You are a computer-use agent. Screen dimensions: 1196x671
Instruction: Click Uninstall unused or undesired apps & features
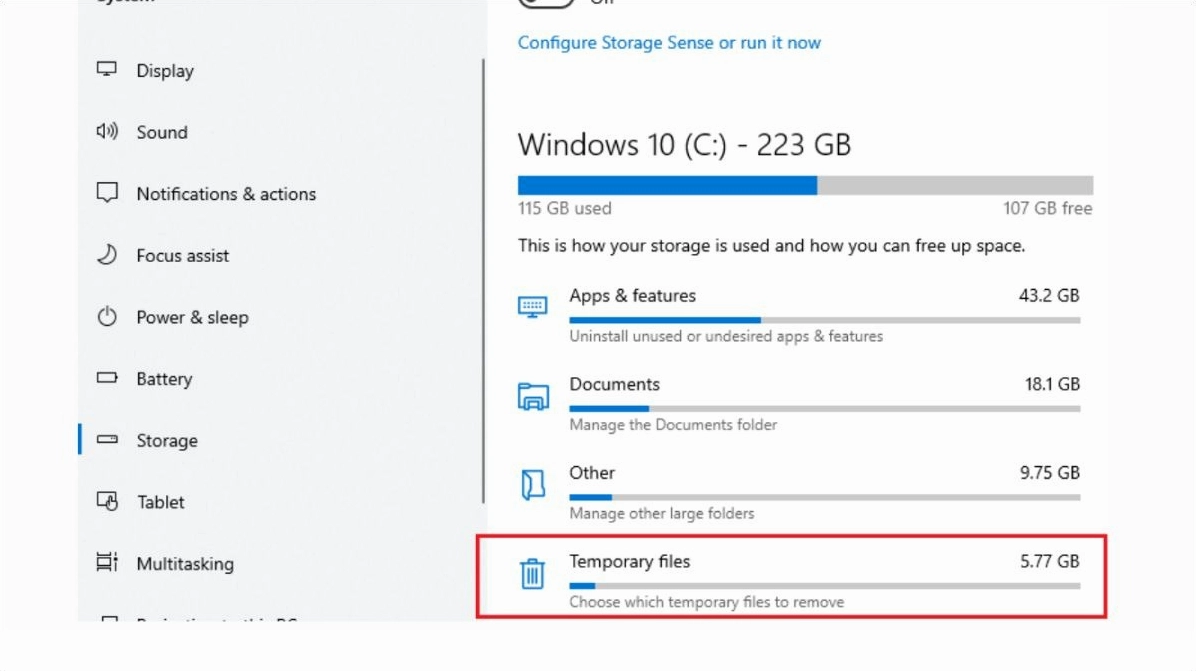point(726,336)
